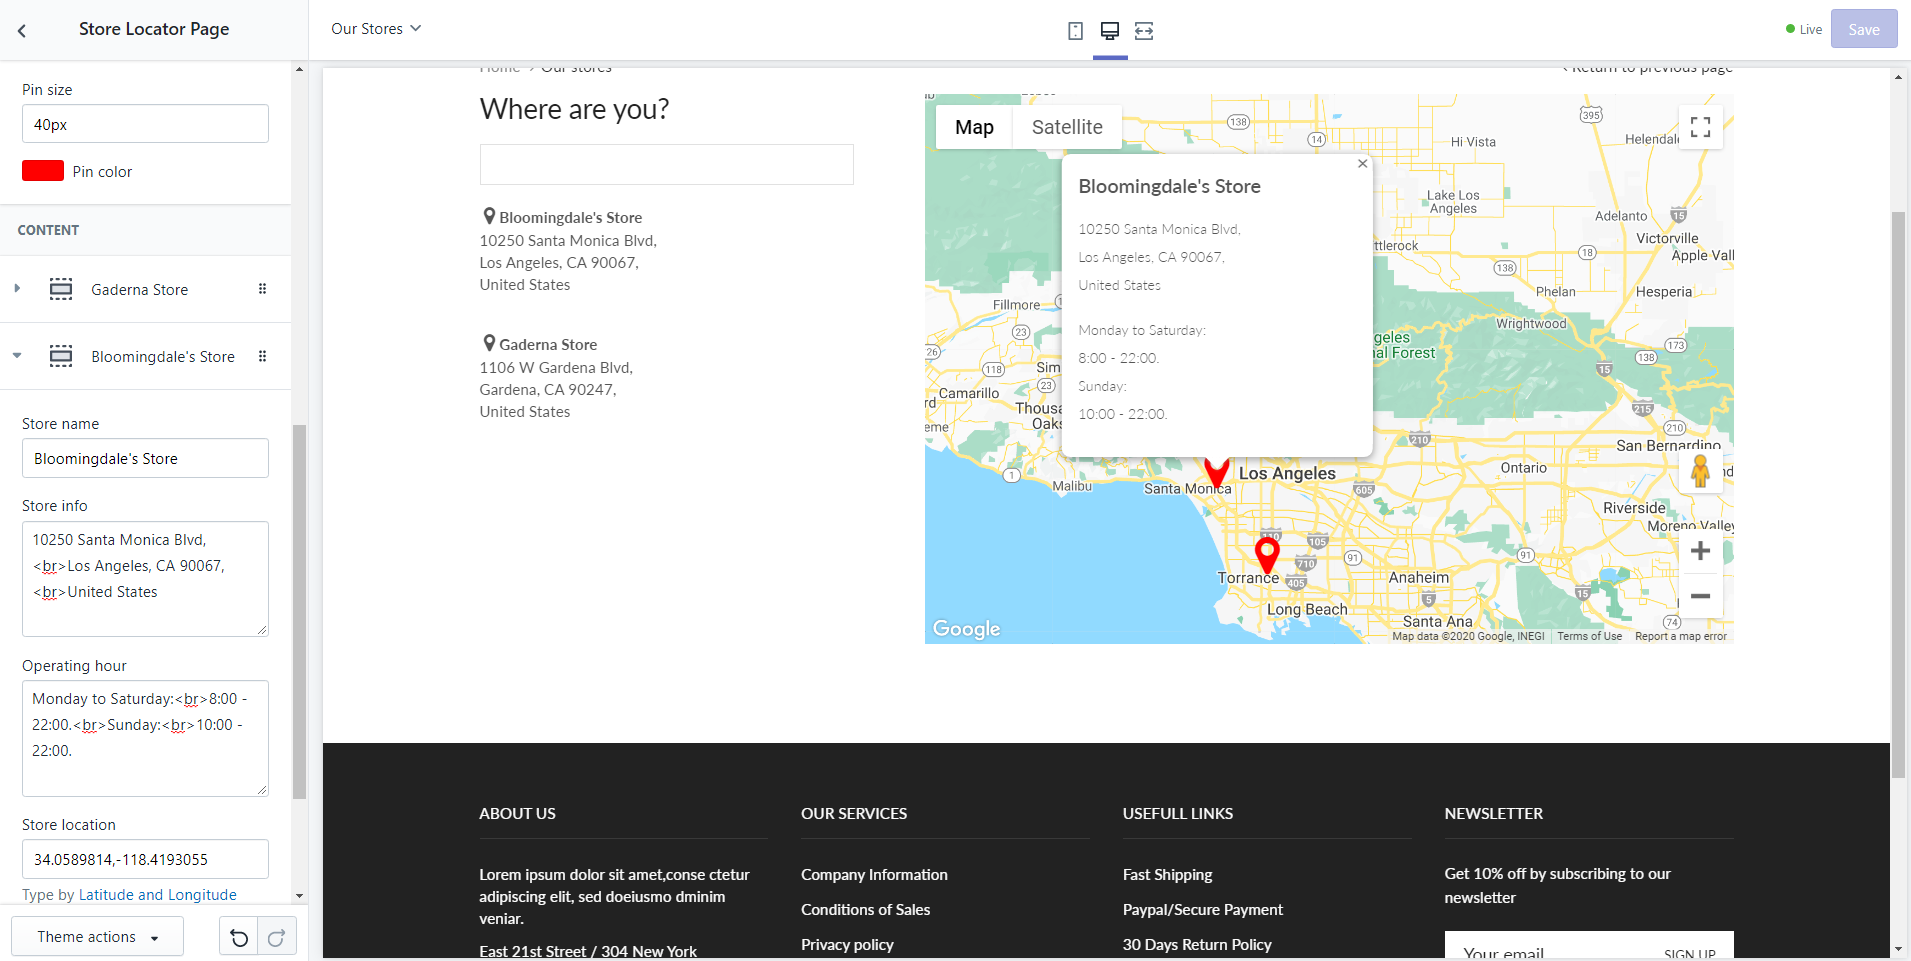Viewport: 1911px width, 961px height.
Task: Open map Terms of Use link
Action: pos(1589,636)
